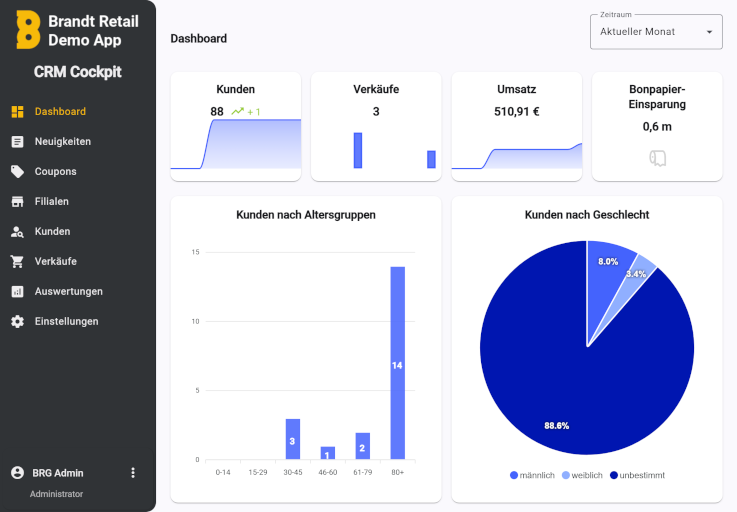Open the Umsatz summary card
This screenshot has width=737, height=512.
point(516,126)
